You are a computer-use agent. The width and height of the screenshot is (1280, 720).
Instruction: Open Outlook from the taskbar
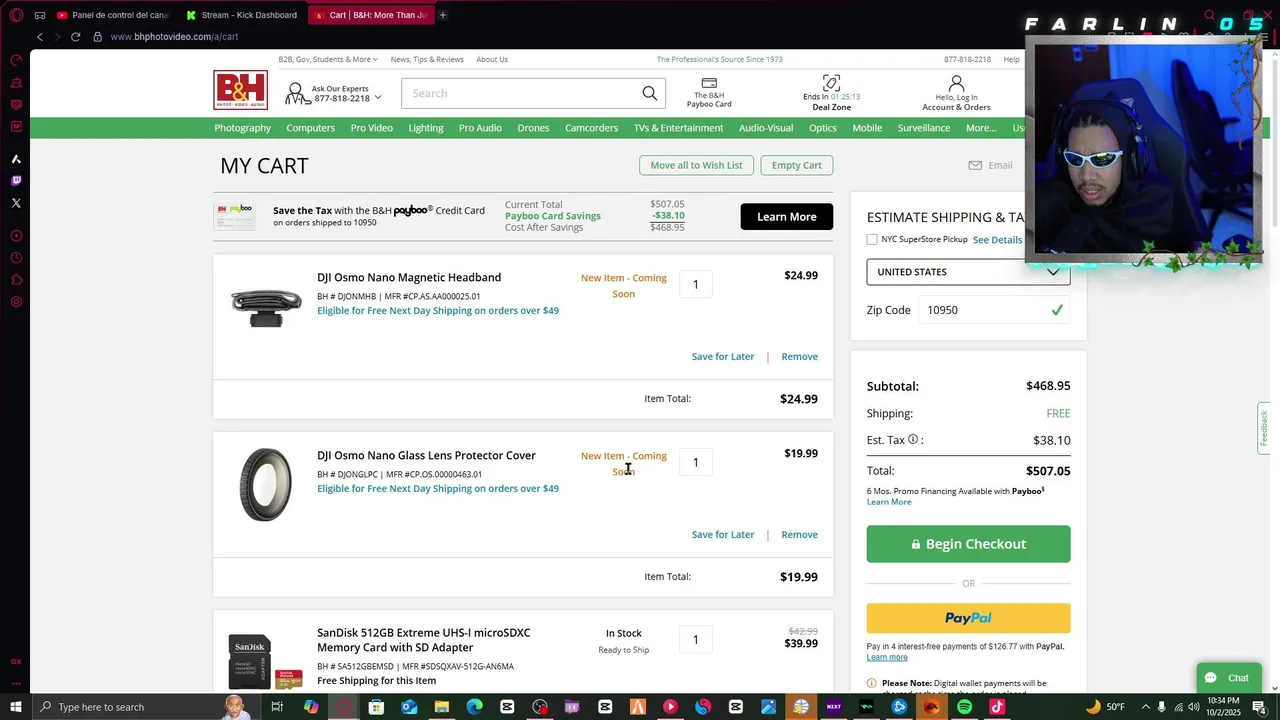[x=409, y=707]
